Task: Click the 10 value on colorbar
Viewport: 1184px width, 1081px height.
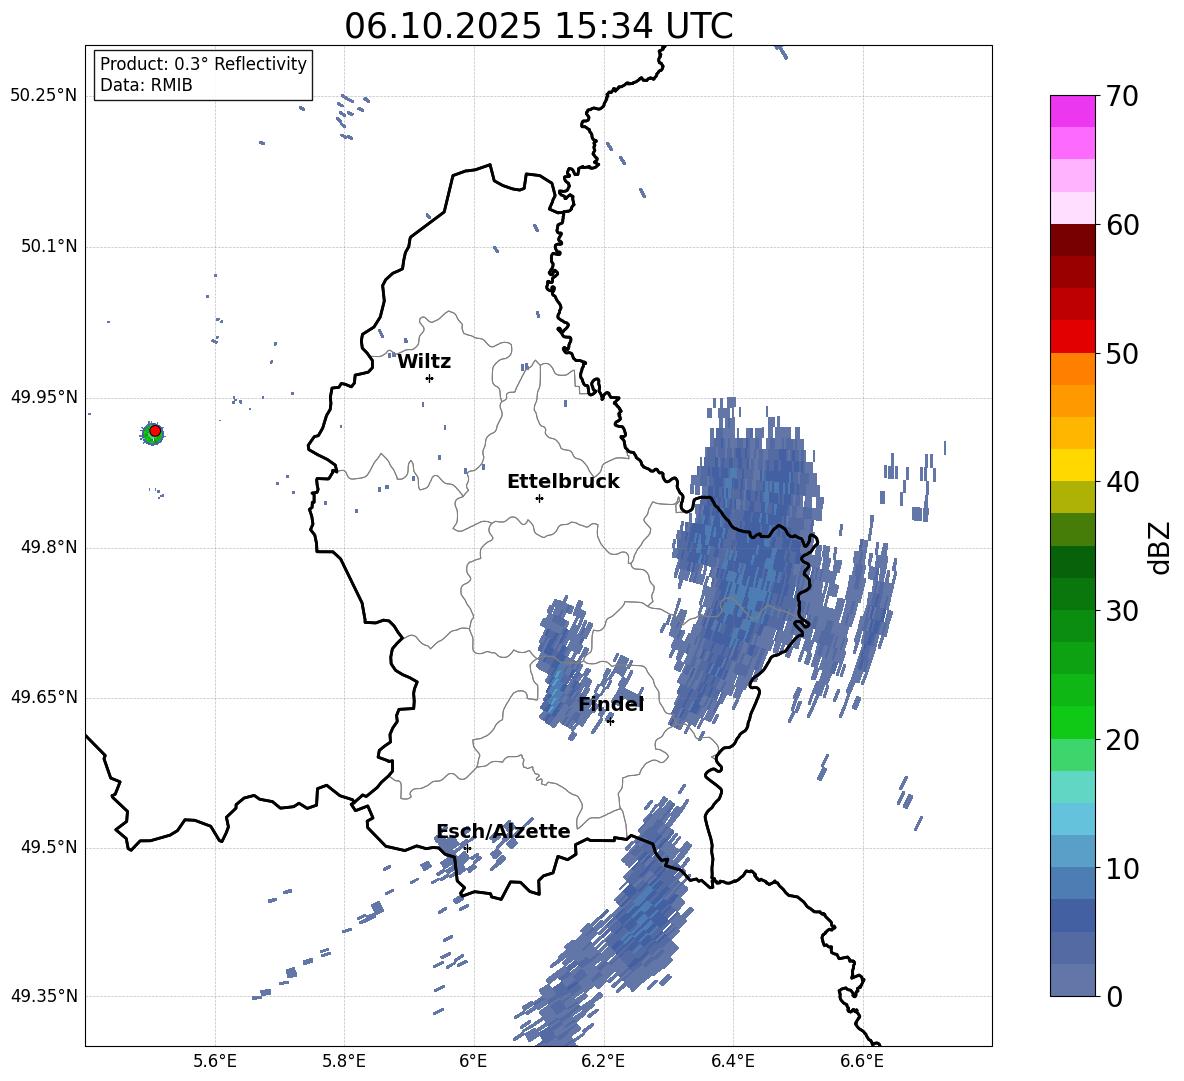Action: (1122, 868)
